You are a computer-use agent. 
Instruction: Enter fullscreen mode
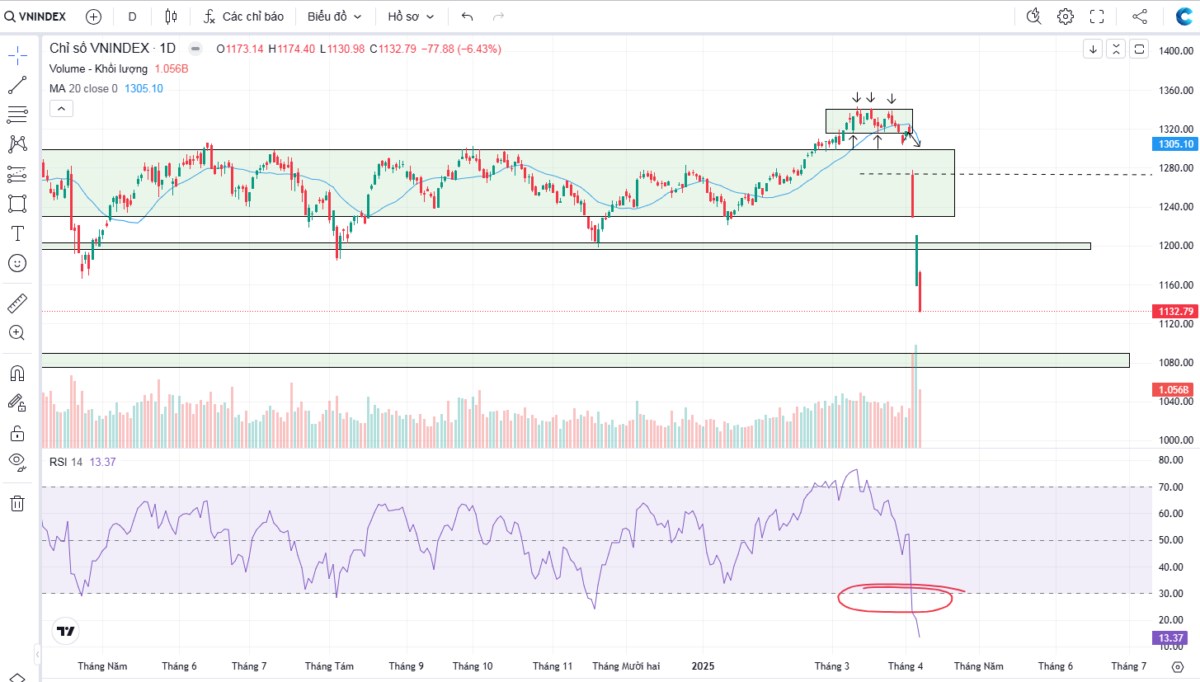pyautogui.click(x=1097, y=16)
